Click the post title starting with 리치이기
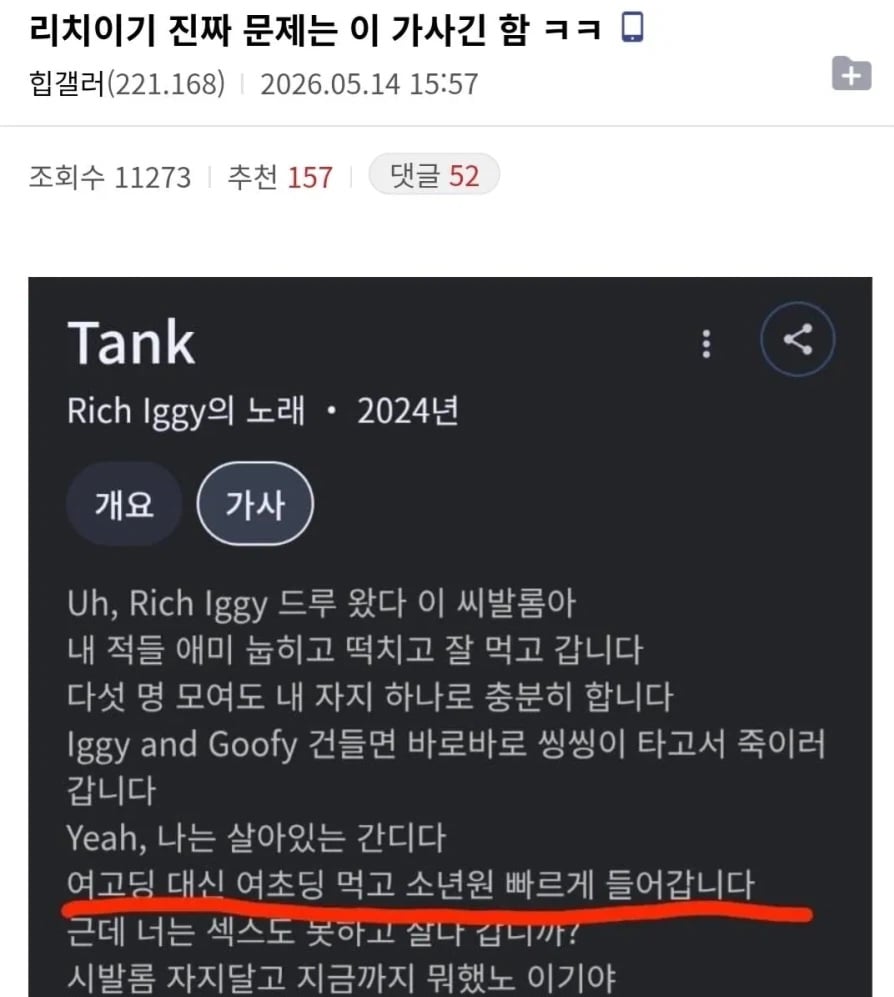This screenshot has height=997, width=894. (315, 29)
